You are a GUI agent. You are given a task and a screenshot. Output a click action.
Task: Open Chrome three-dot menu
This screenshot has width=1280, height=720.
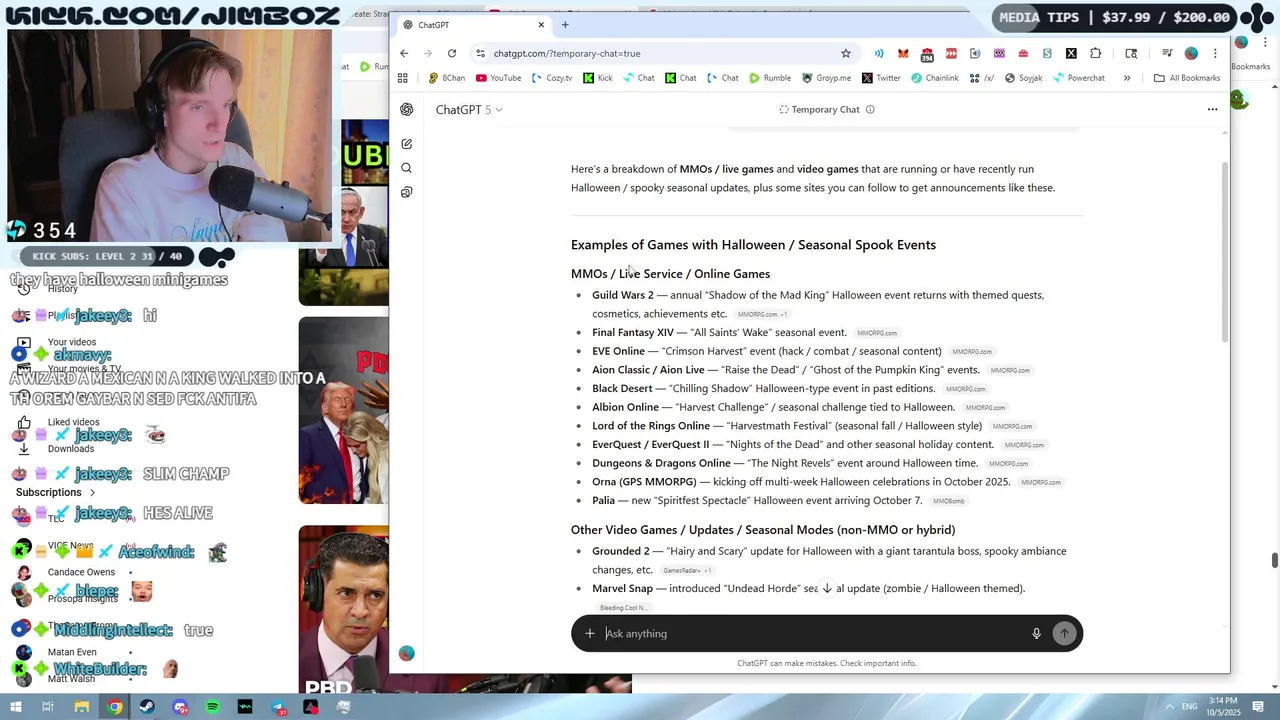point(1215,53)
